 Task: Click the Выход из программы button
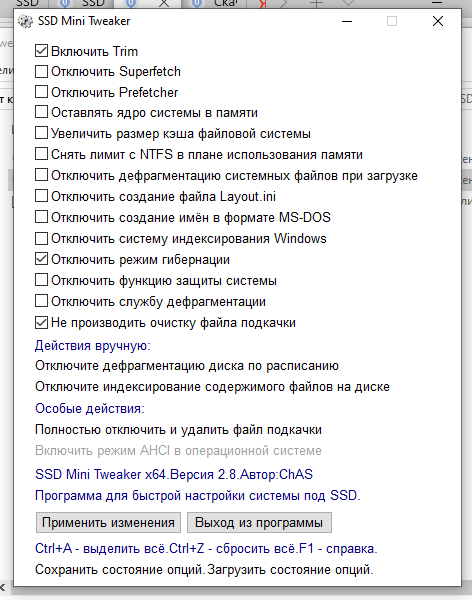259,523
